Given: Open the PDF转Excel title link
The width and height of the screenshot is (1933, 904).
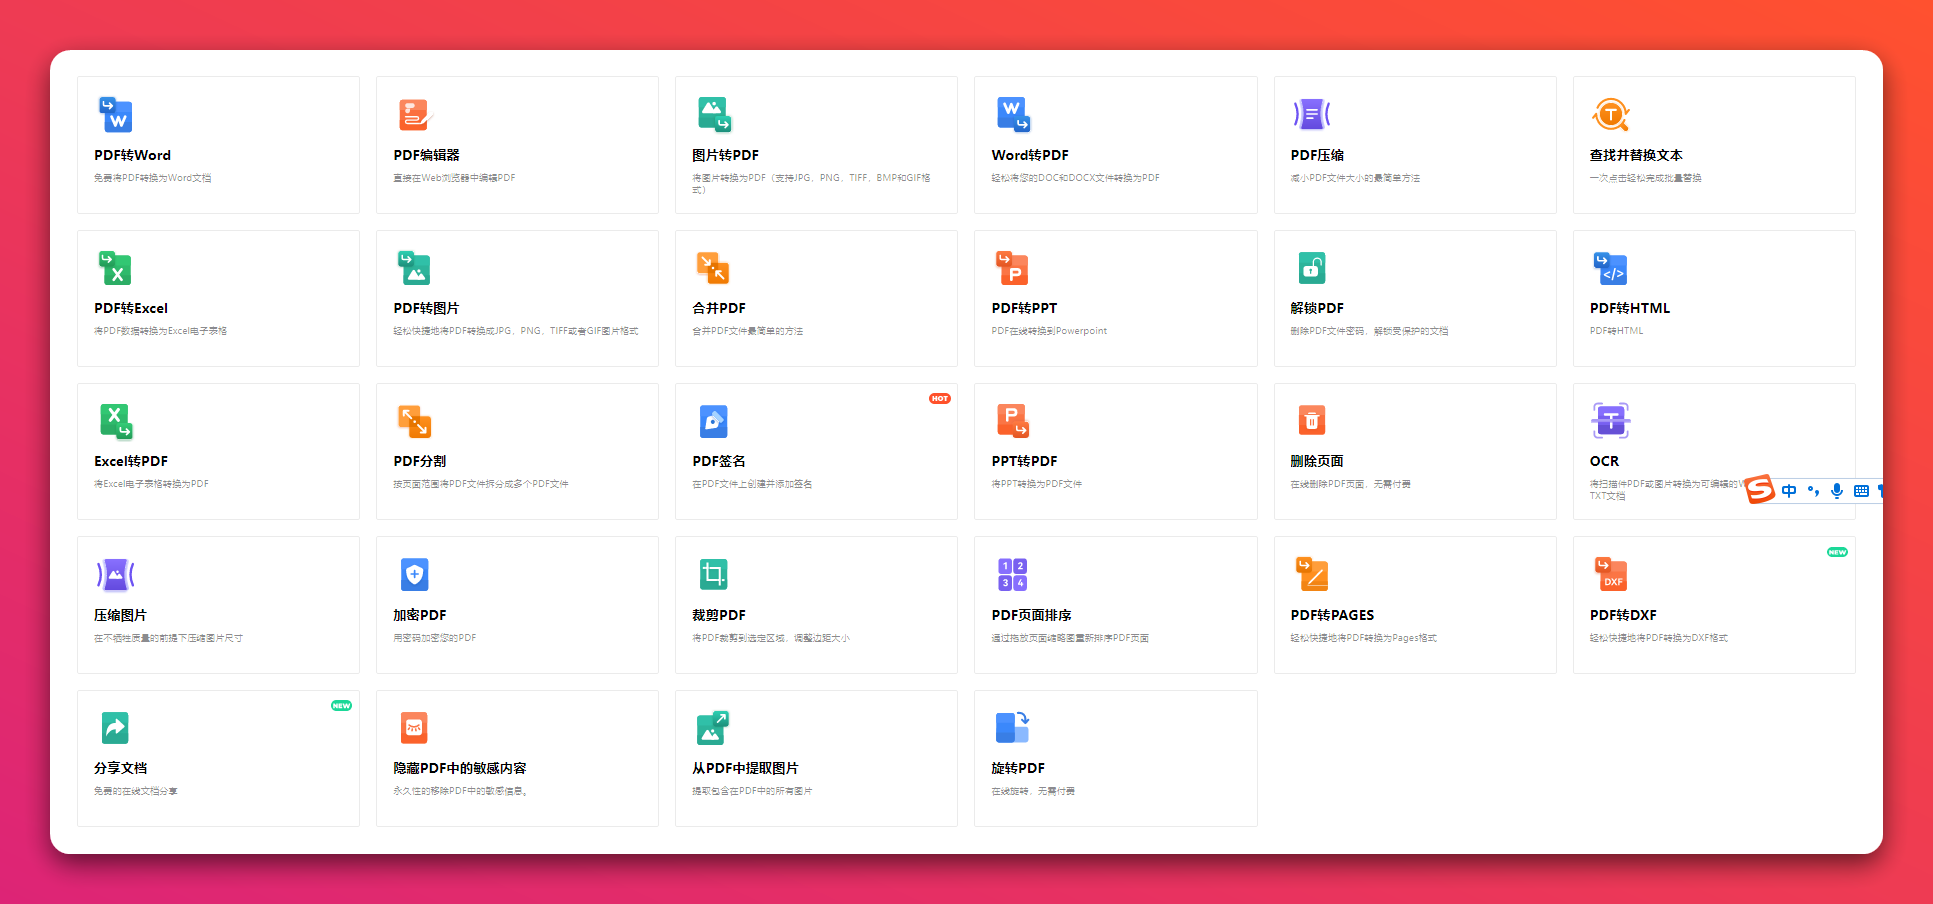Looking at the screenshot, I should tap(131, 308).
